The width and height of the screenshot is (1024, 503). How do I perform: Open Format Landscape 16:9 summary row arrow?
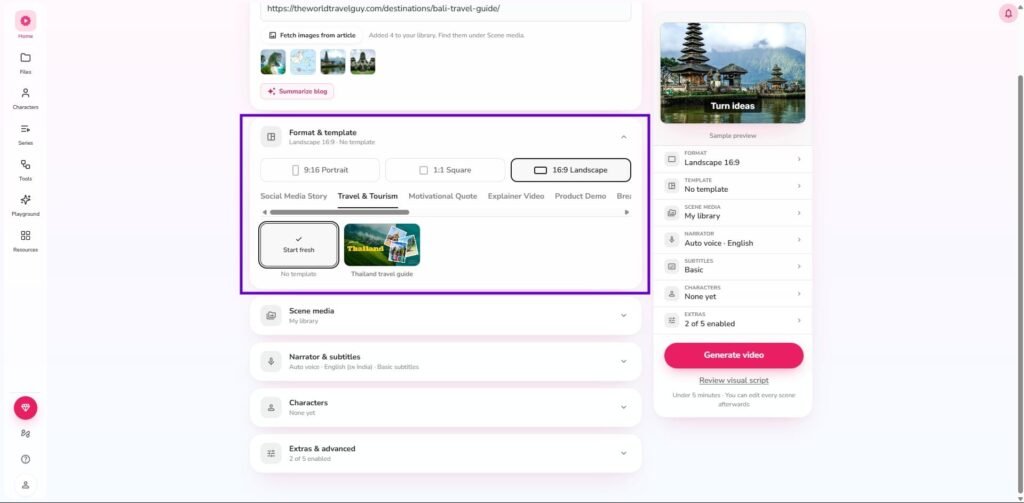pyautogui.click(x=799, y=159)
